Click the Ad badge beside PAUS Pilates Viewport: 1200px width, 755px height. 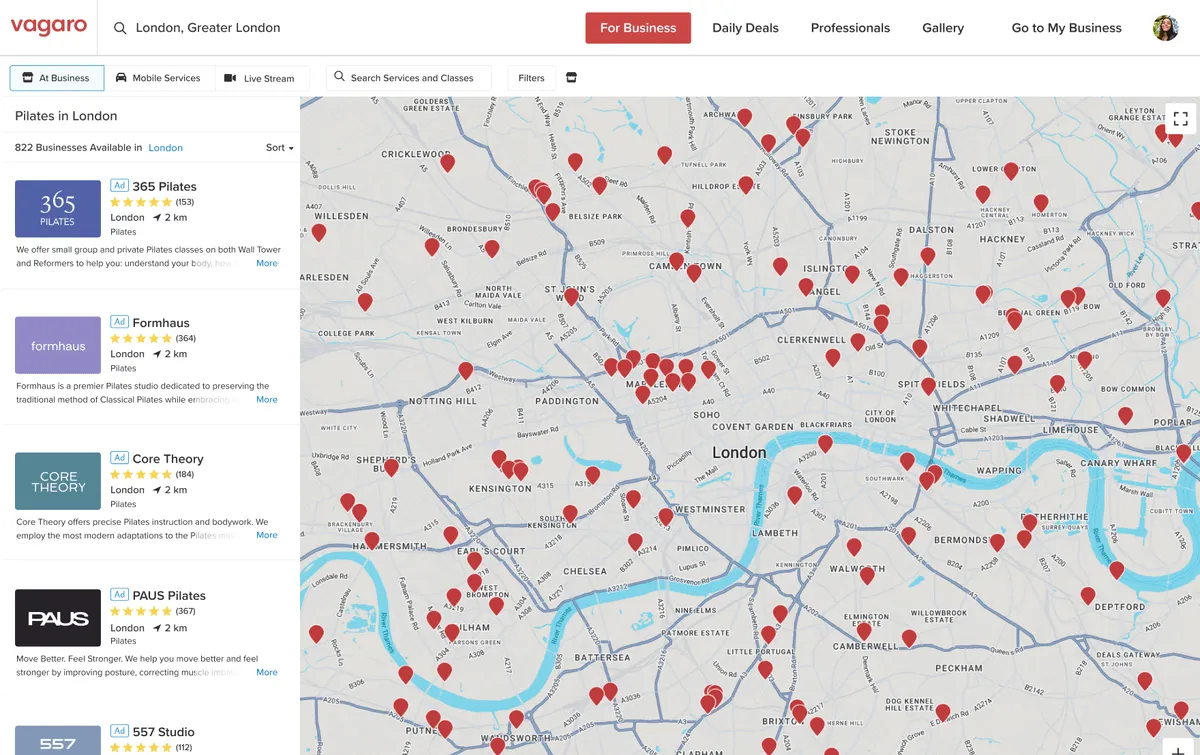tap(119, 595)
